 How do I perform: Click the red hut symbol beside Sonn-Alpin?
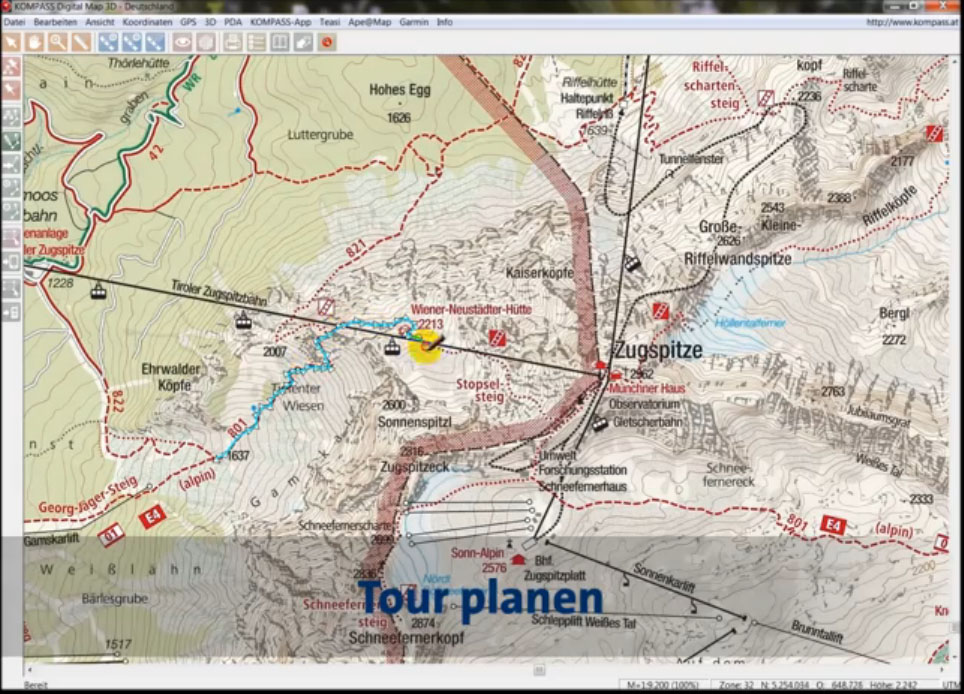coord(518,559)
